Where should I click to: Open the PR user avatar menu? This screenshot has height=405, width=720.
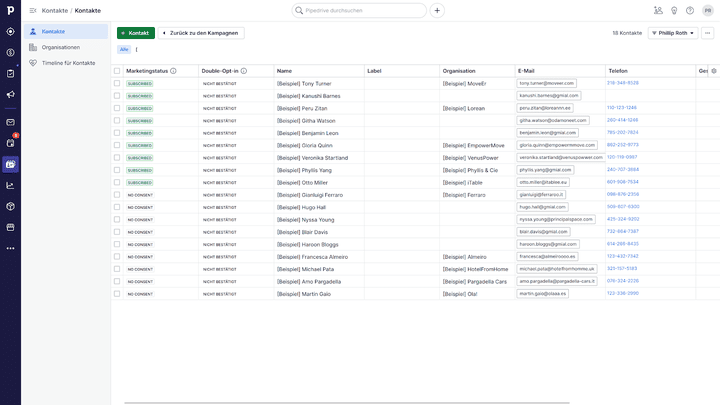[708, 11]
